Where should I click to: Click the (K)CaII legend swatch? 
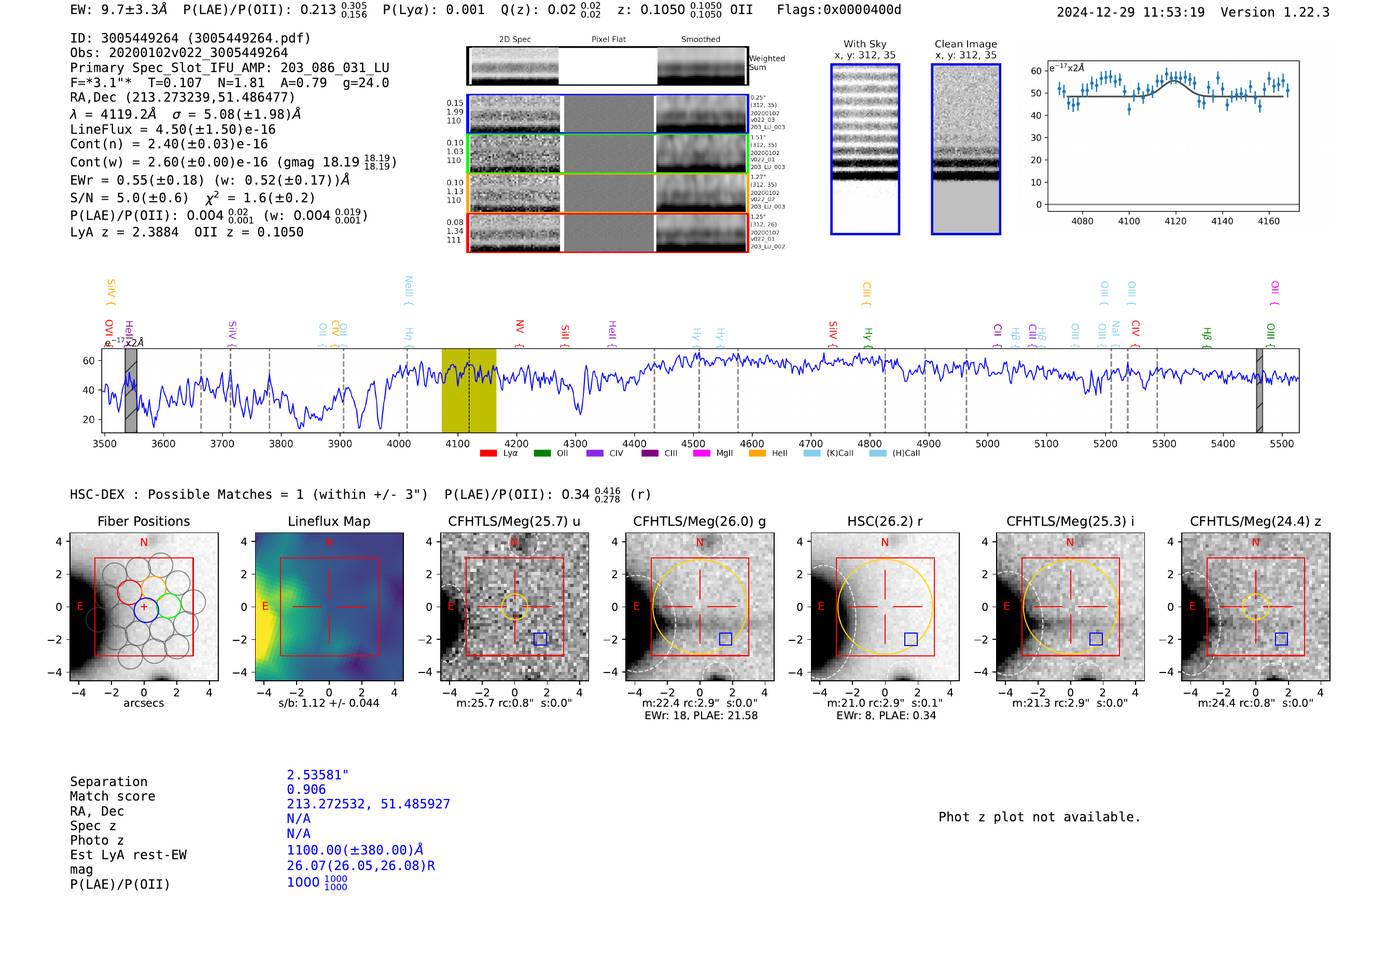(x=812, y=454)
